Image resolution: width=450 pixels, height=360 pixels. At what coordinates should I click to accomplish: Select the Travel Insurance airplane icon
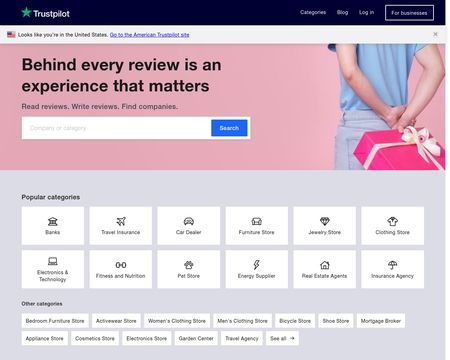coord(121,221)
